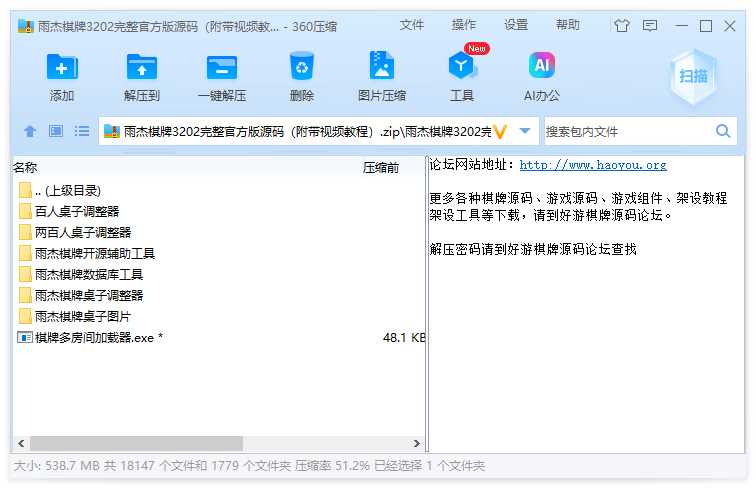Click the horizontal scrollbar left arrow
The image size is (756, 488).
point(21,443)
